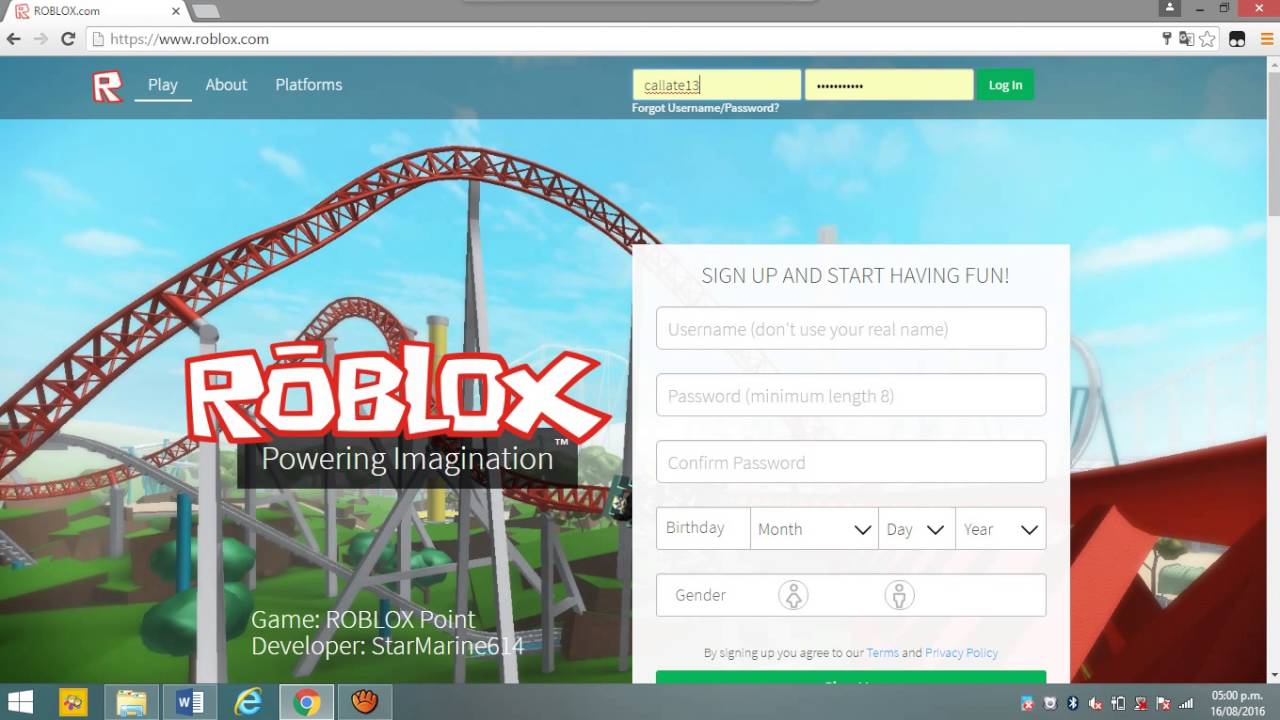Close the ROBLOX.com tab

point(176,11)
